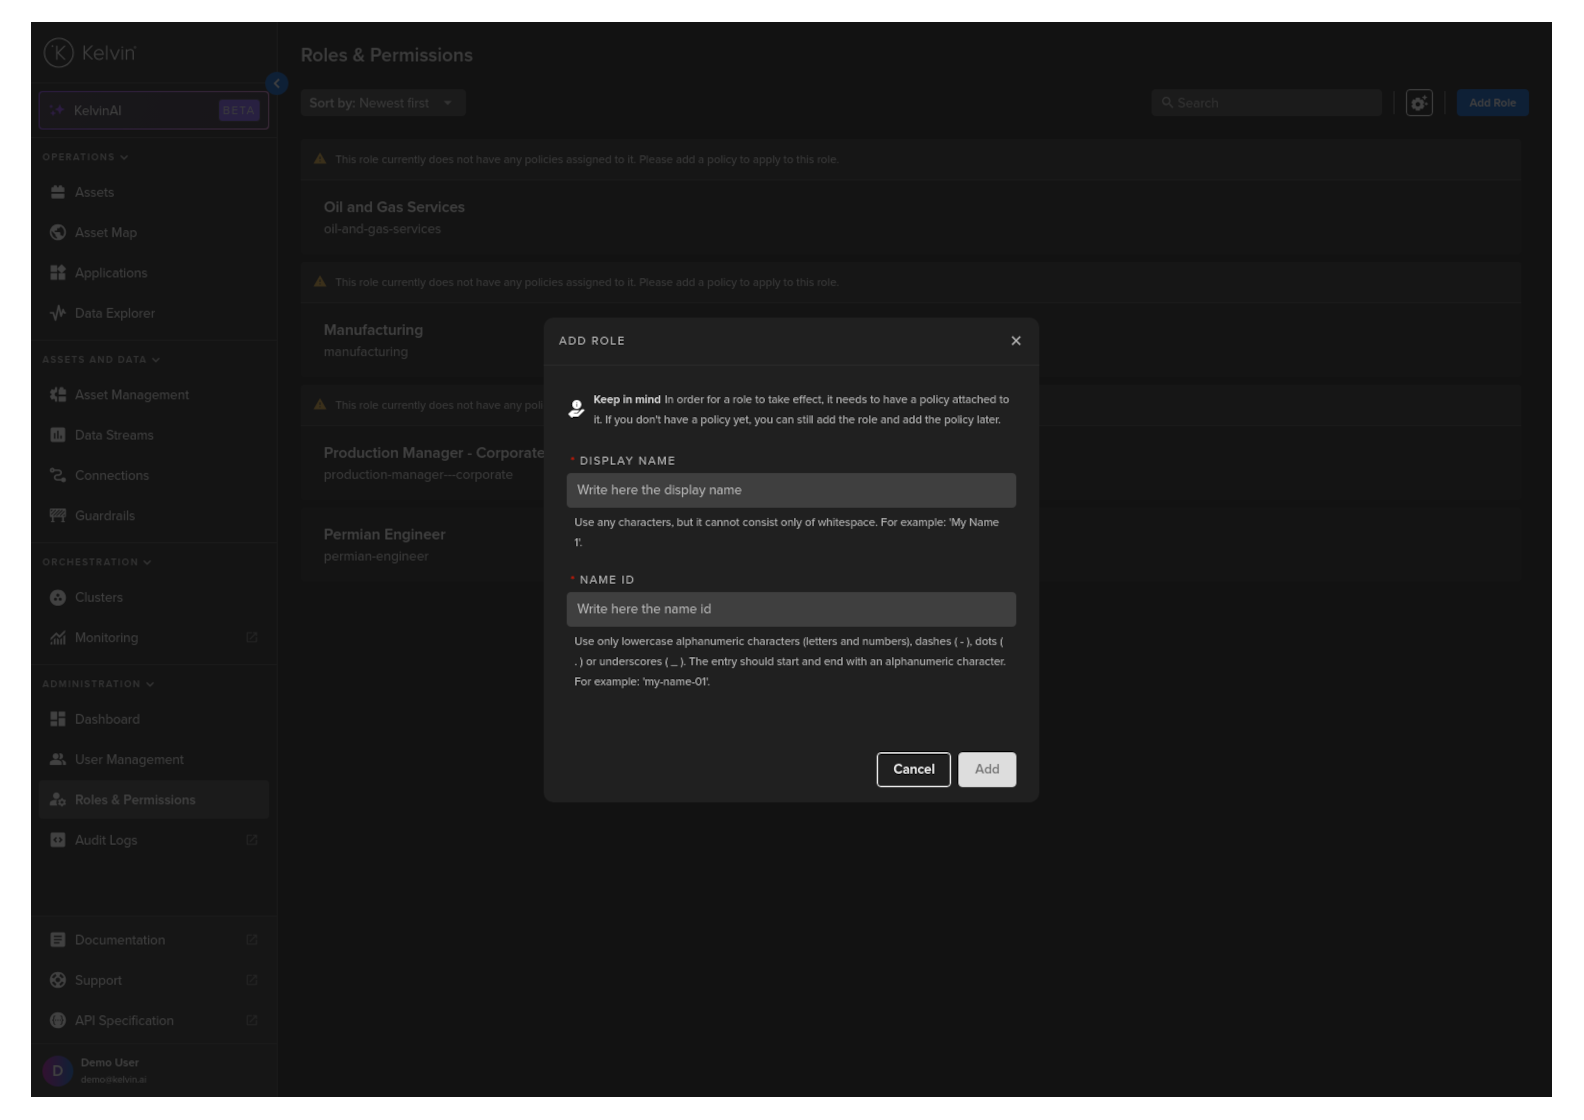Click the Data Explorer waveform icon

tap(58, 313)
